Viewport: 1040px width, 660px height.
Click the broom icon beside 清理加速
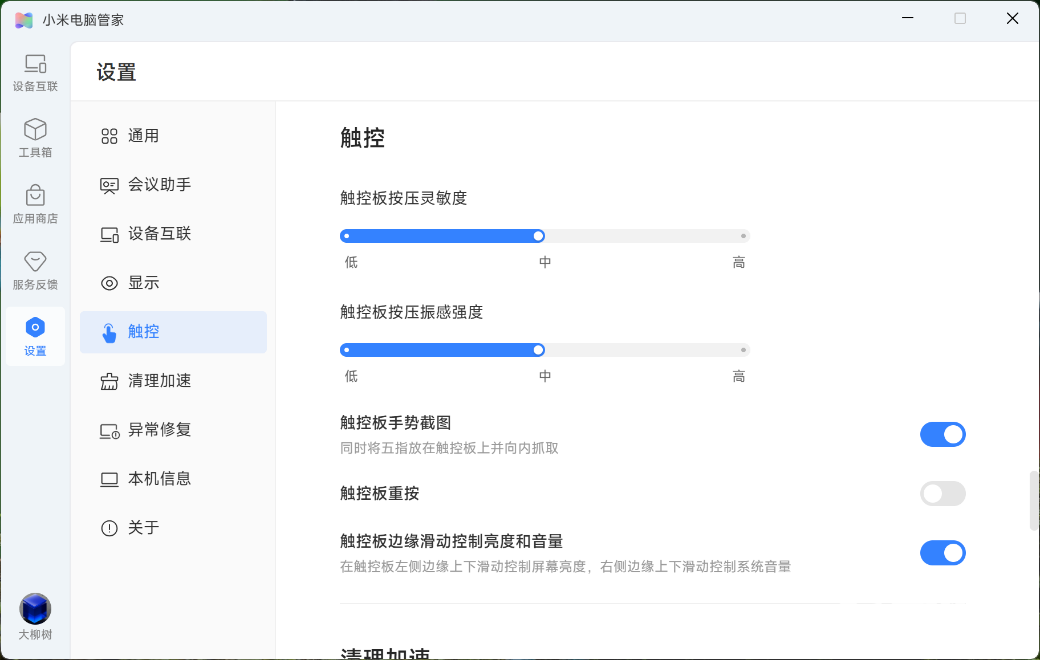point(109,381)
